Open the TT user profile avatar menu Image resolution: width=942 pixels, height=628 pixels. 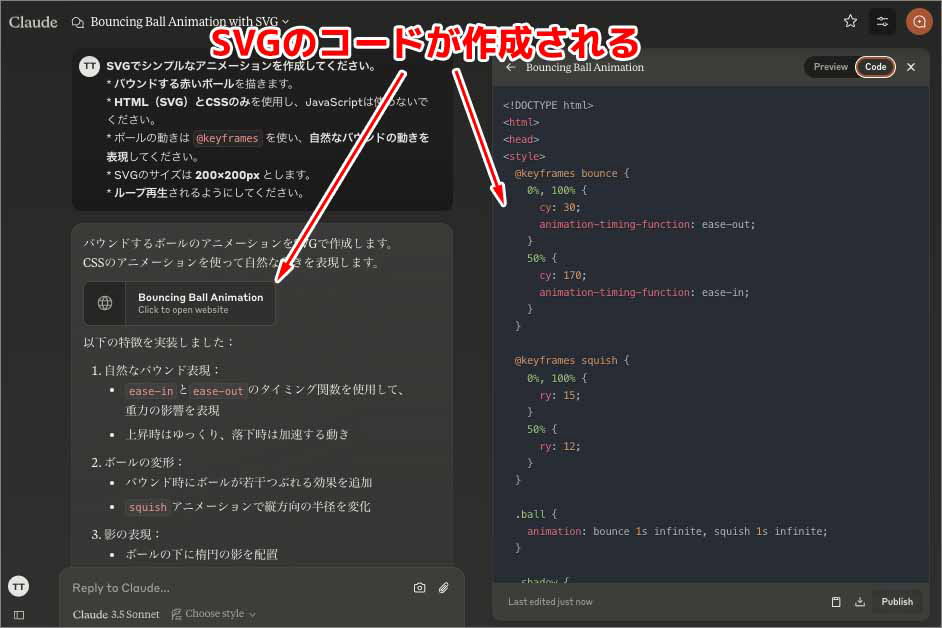point(18,586)
